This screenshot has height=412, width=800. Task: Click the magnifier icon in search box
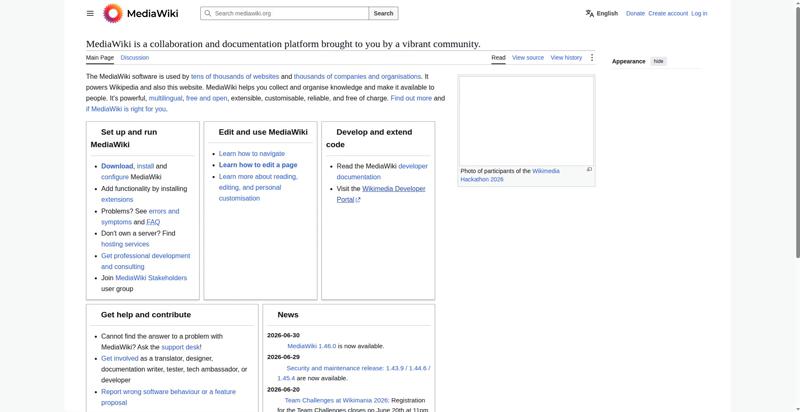(x=208, y=13)
